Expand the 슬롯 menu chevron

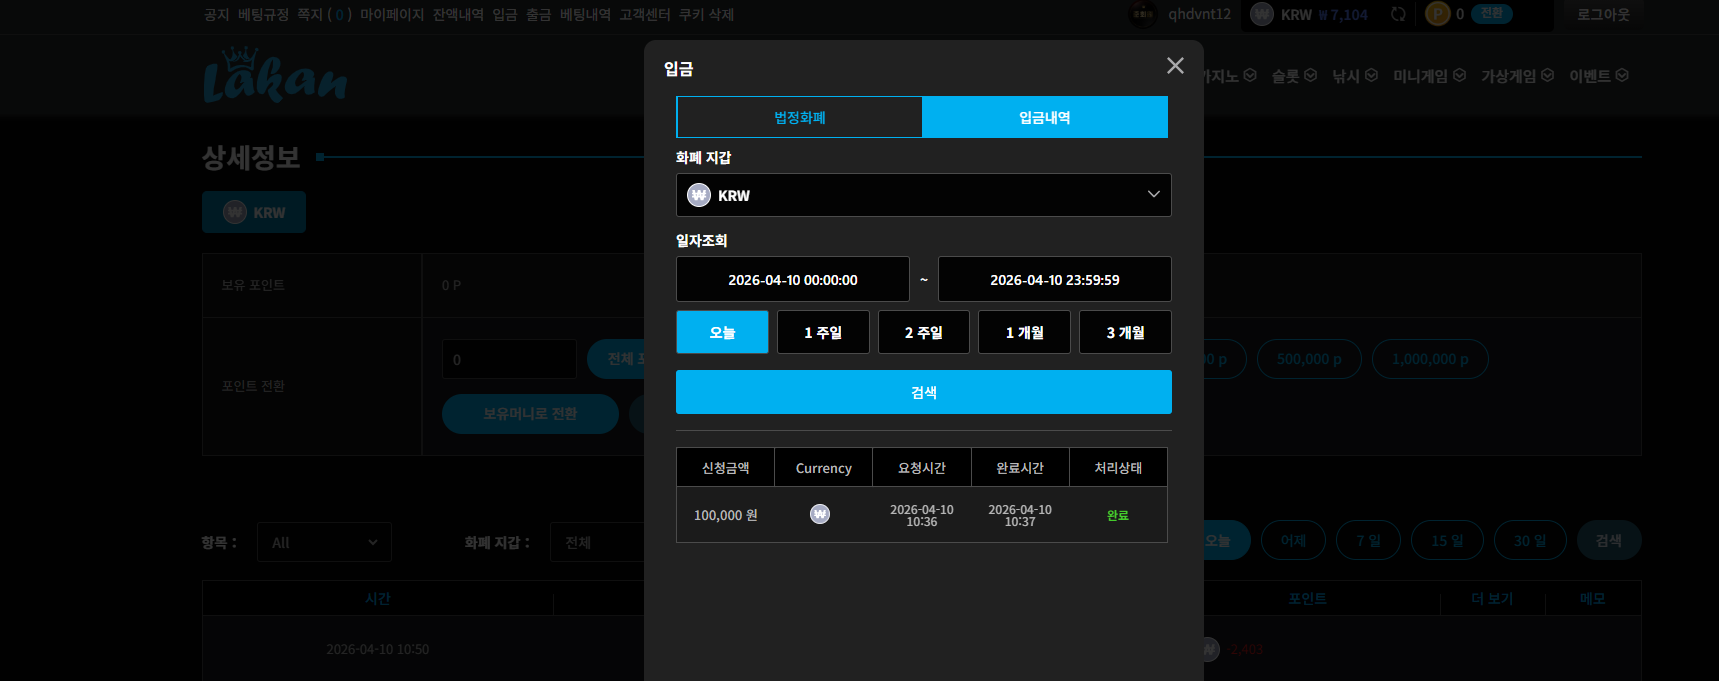pos(1310,75)
